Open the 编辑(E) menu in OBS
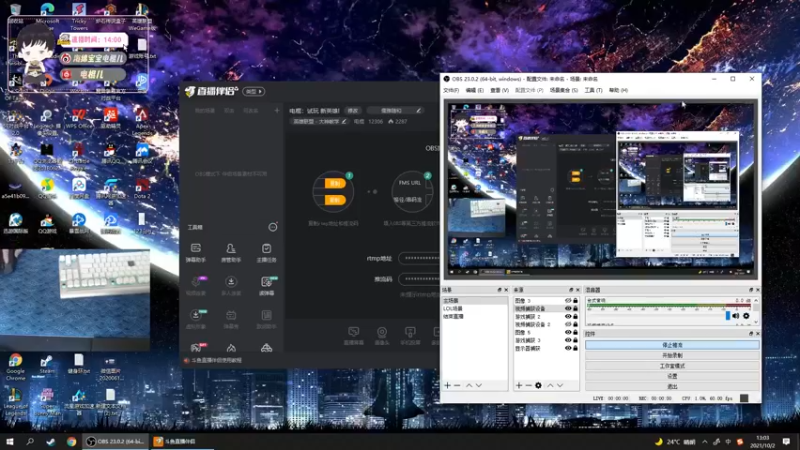Image resolution: width=800 pixels, height=450 pixels. click(474, 90)
